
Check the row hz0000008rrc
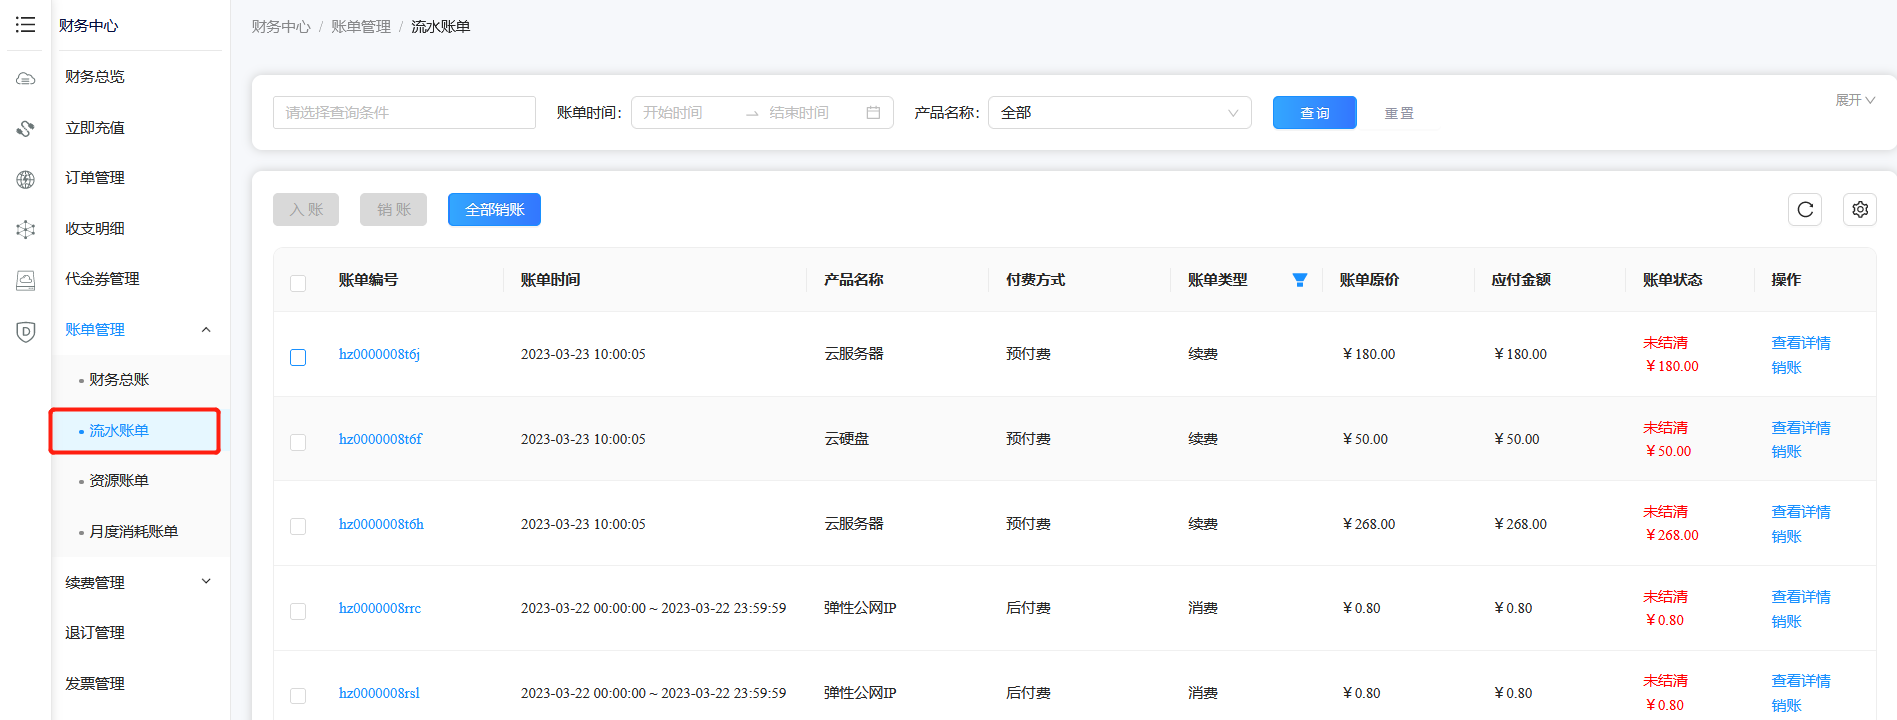point(298,611)
